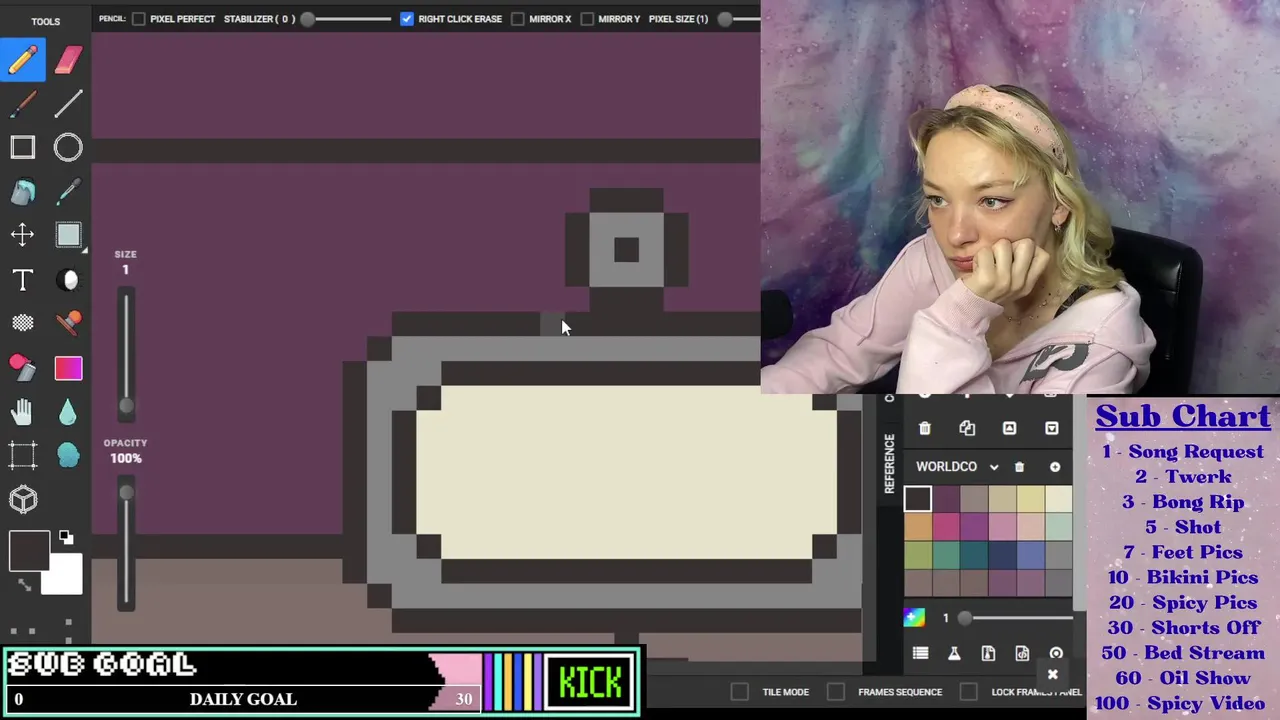The image size is (1280, 720).
Task: Select the Lighten/Darken tool
Action: (x=68, y=280)
